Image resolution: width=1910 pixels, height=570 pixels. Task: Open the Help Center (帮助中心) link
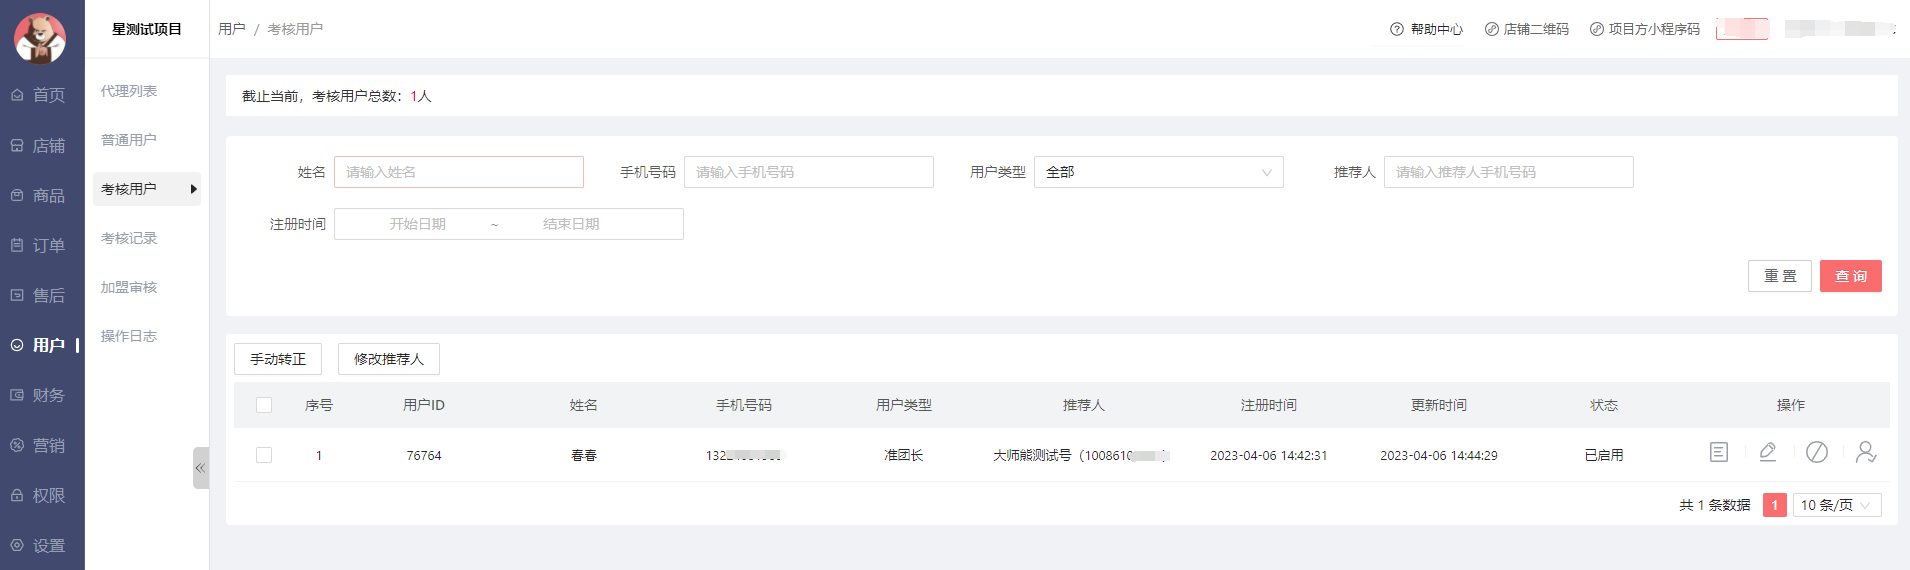[x=1426, y=29]
